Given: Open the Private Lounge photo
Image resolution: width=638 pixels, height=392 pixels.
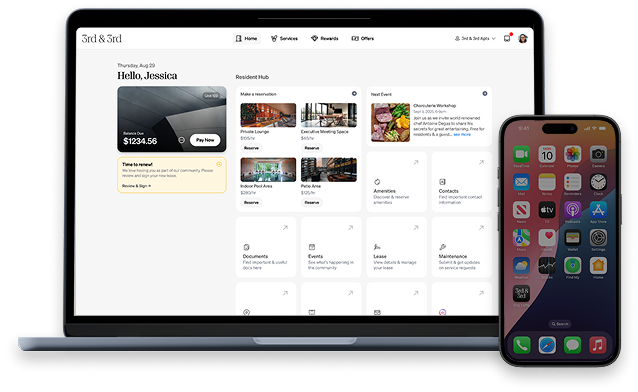Looking at the screenshot, I should coord(268,115).
